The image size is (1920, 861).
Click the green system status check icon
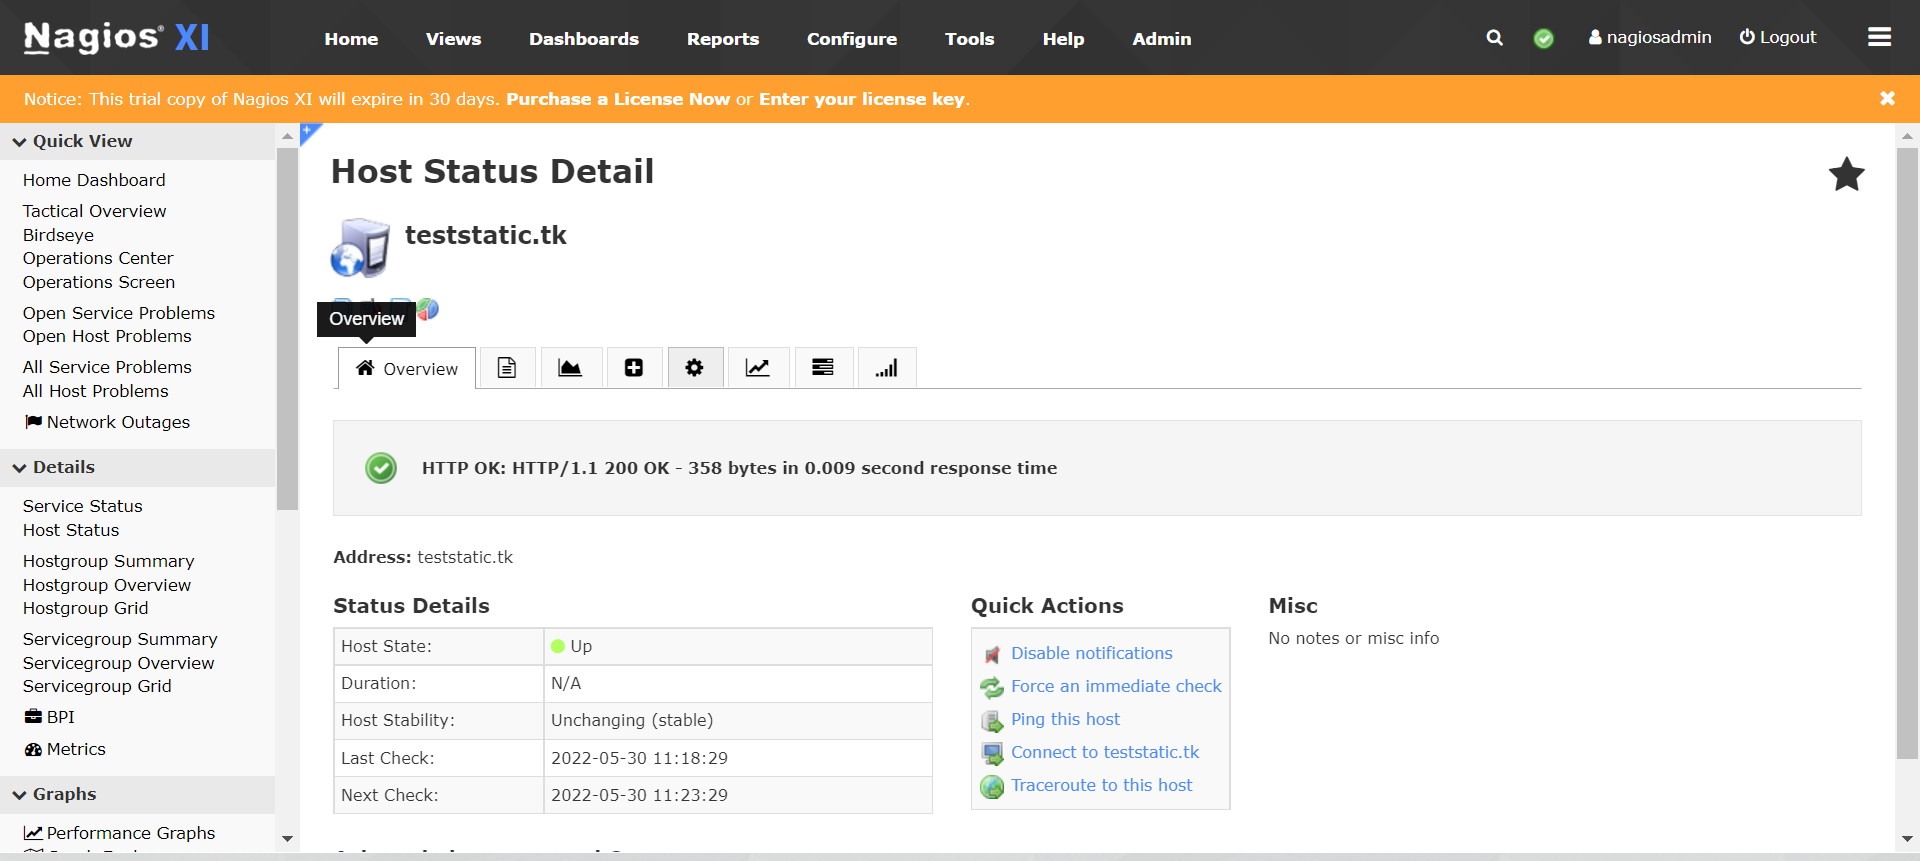coord(1544,38)
